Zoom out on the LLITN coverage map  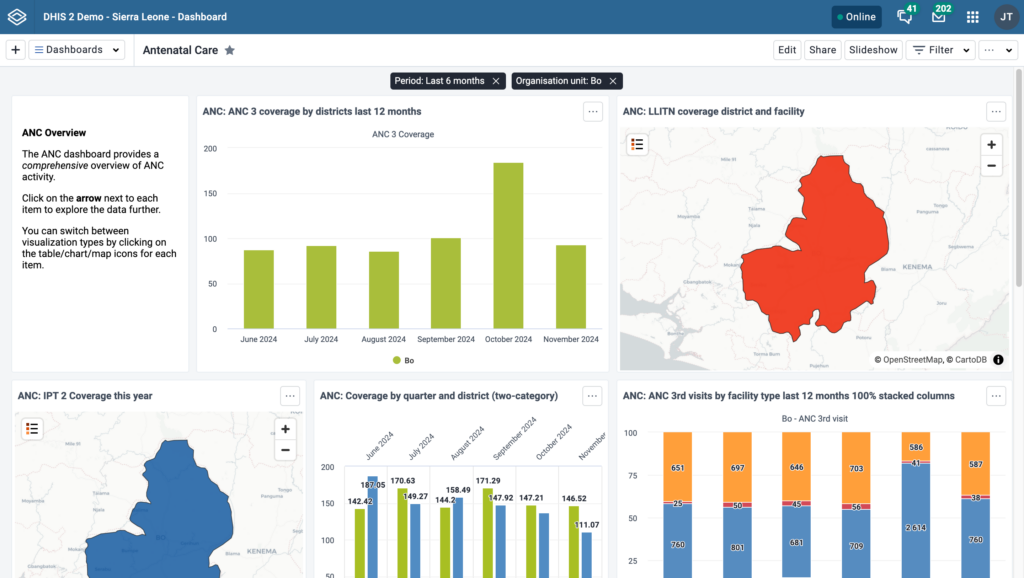991,166
